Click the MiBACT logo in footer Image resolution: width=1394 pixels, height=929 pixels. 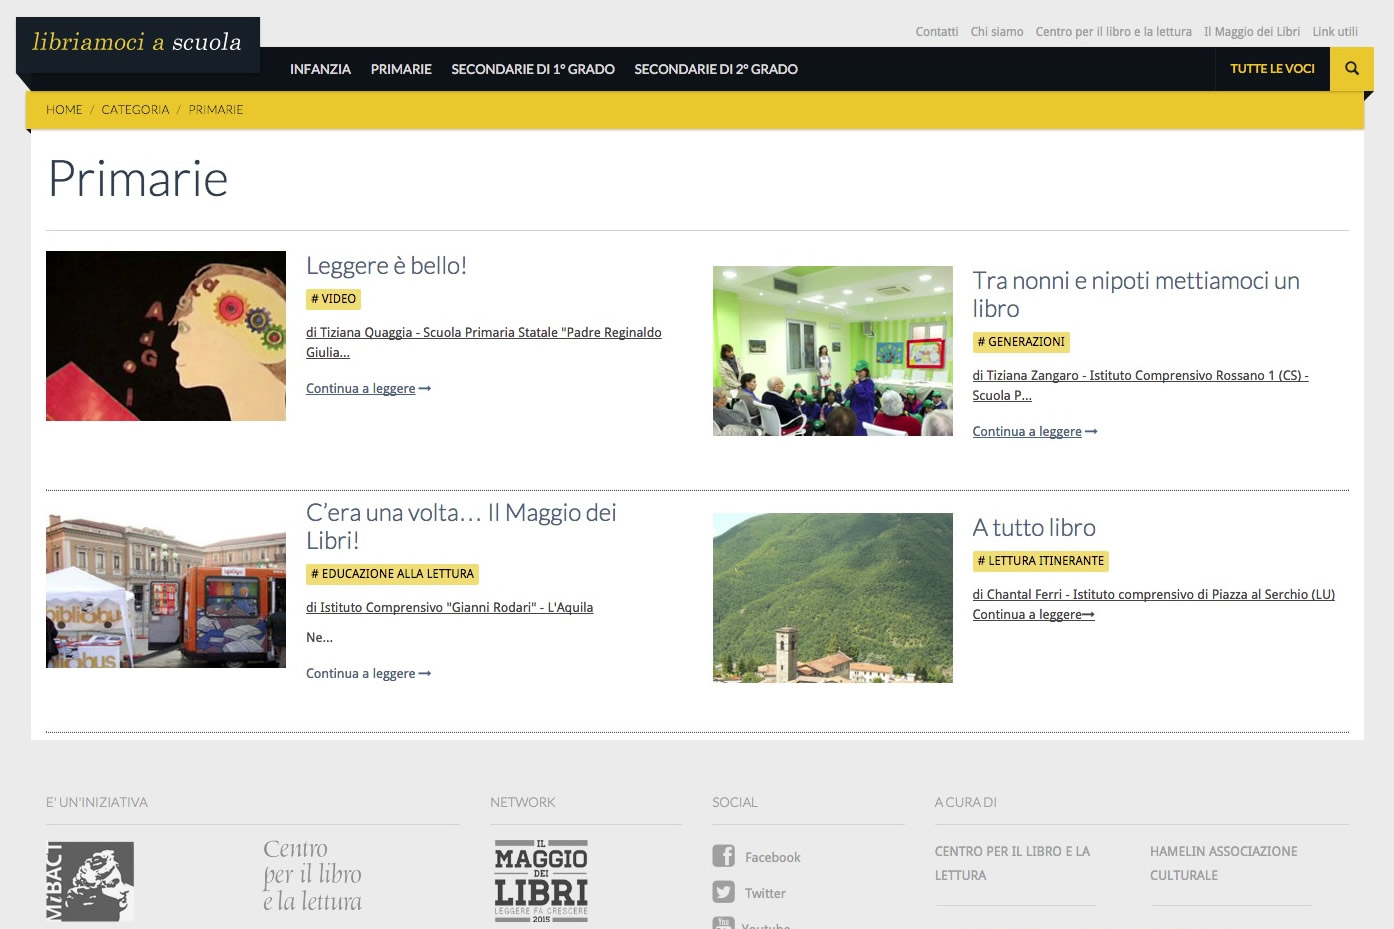(90, 881)
